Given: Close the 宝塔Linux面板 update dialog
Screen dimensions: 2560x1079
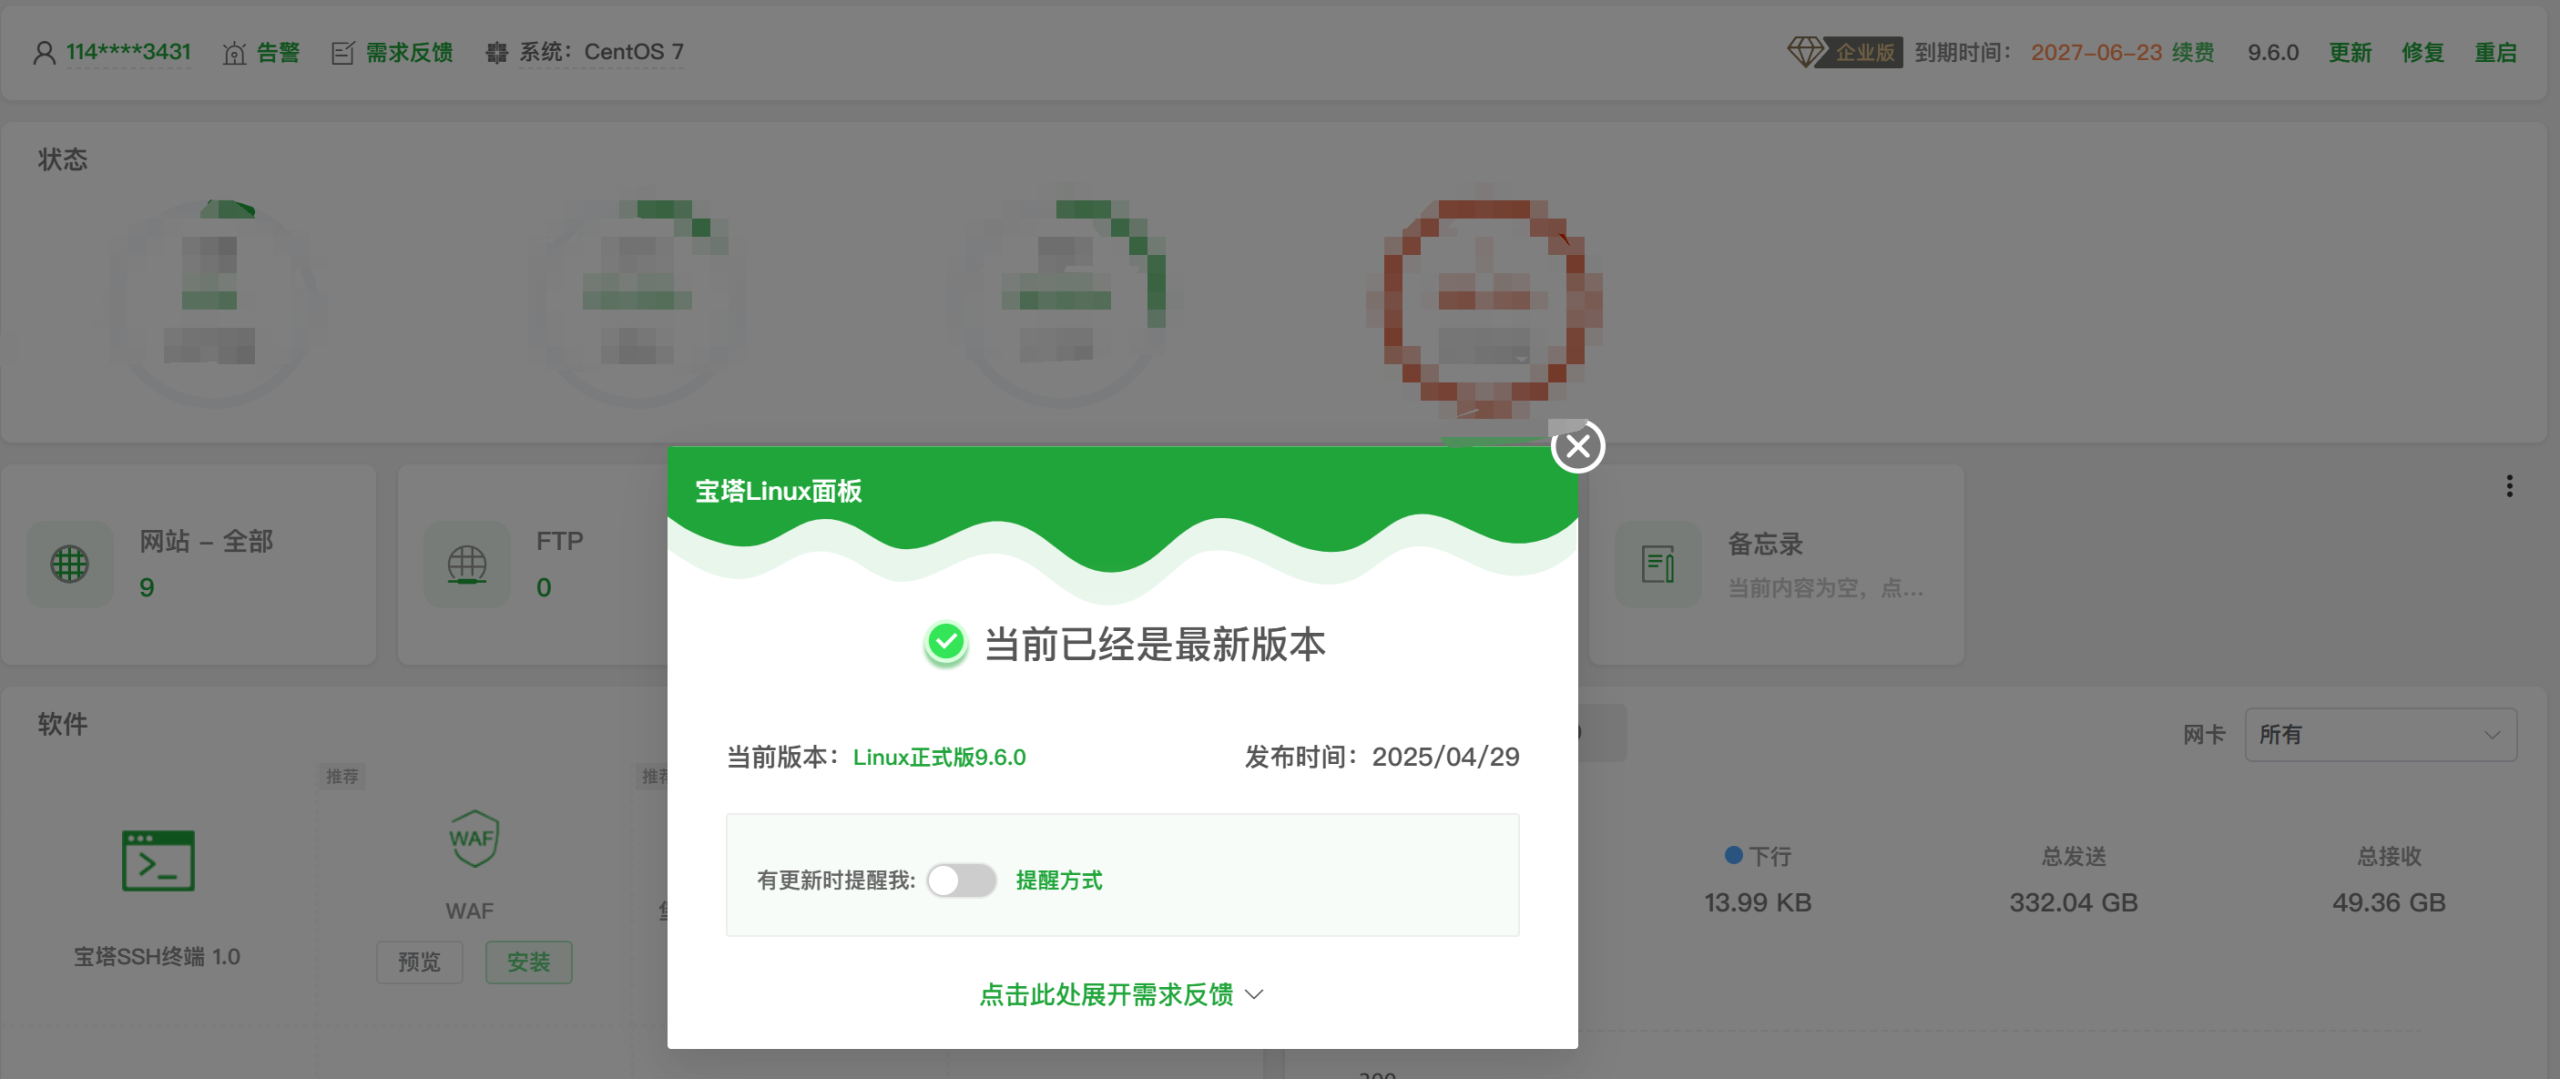Looking at the screenshot, I should coord(1578,446).
